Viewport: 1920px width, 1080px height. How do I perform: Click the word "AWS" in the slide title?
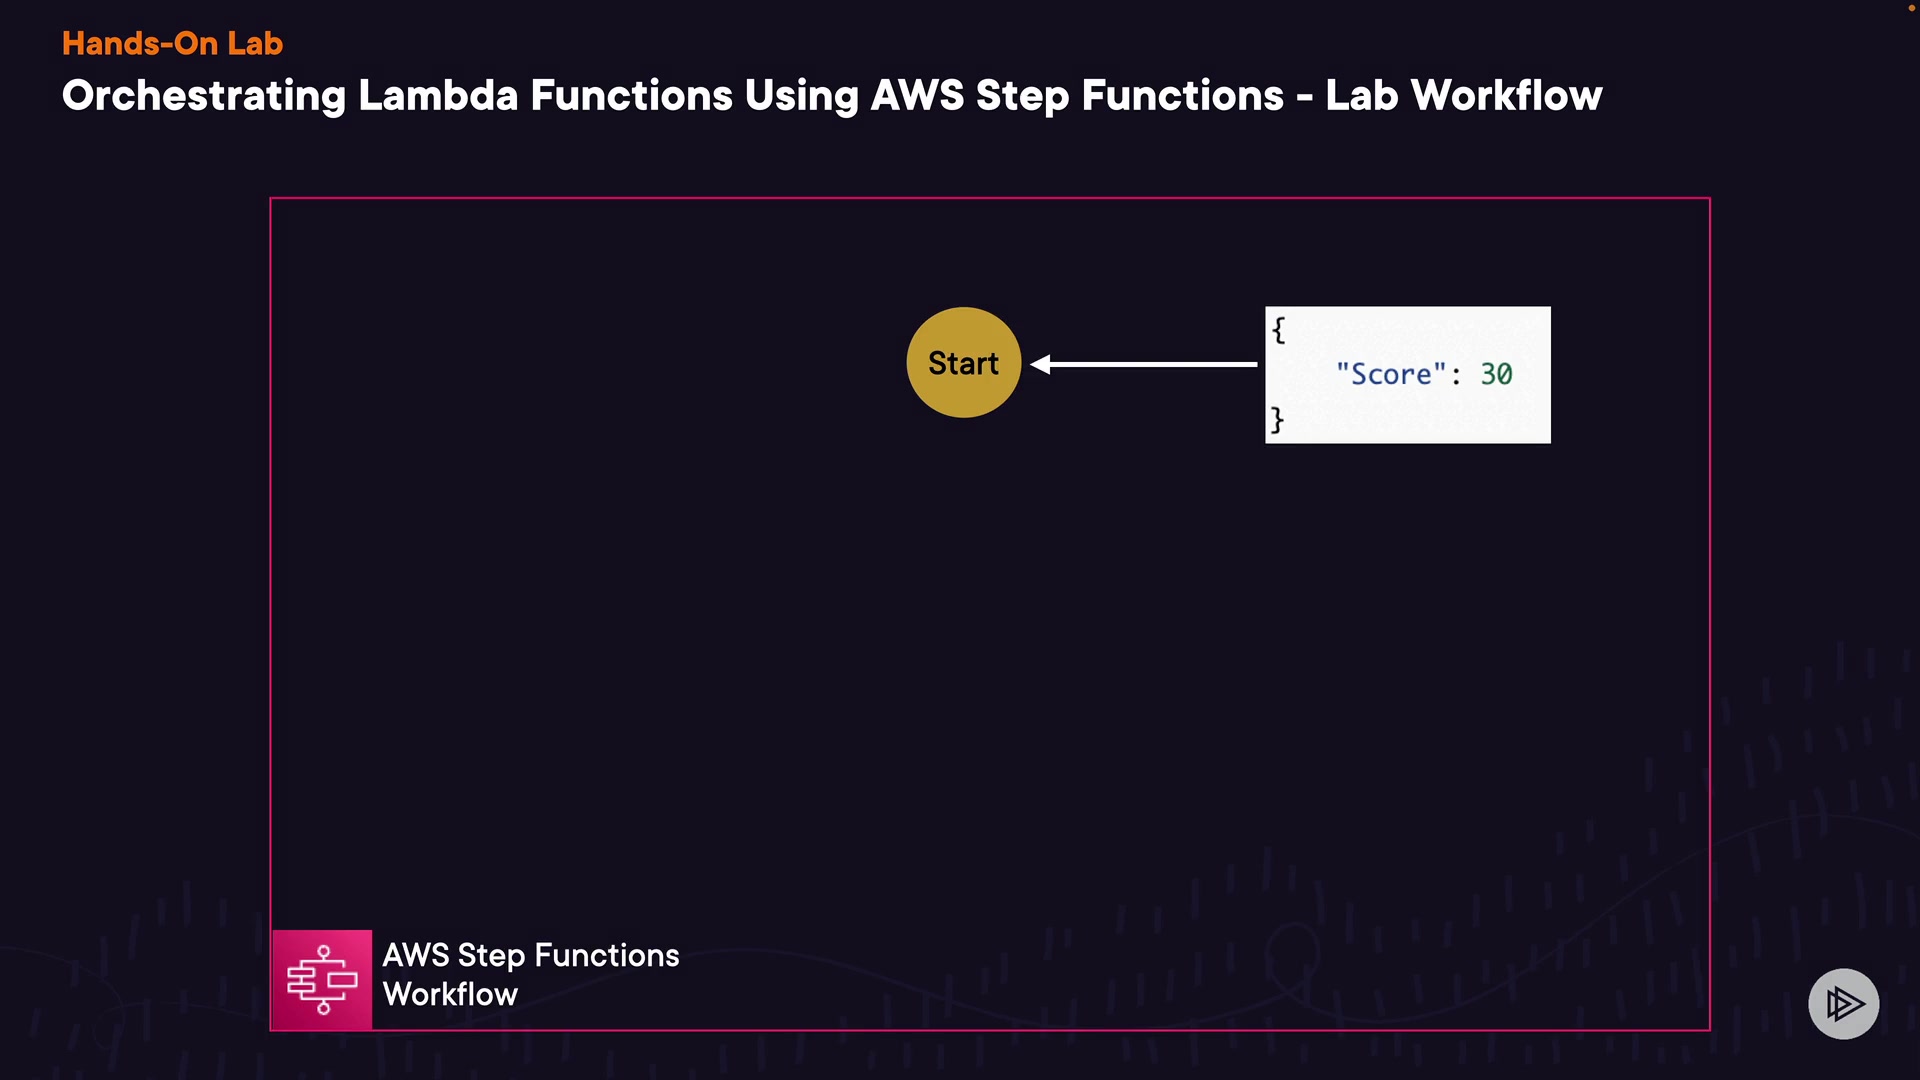click(917, 96)
